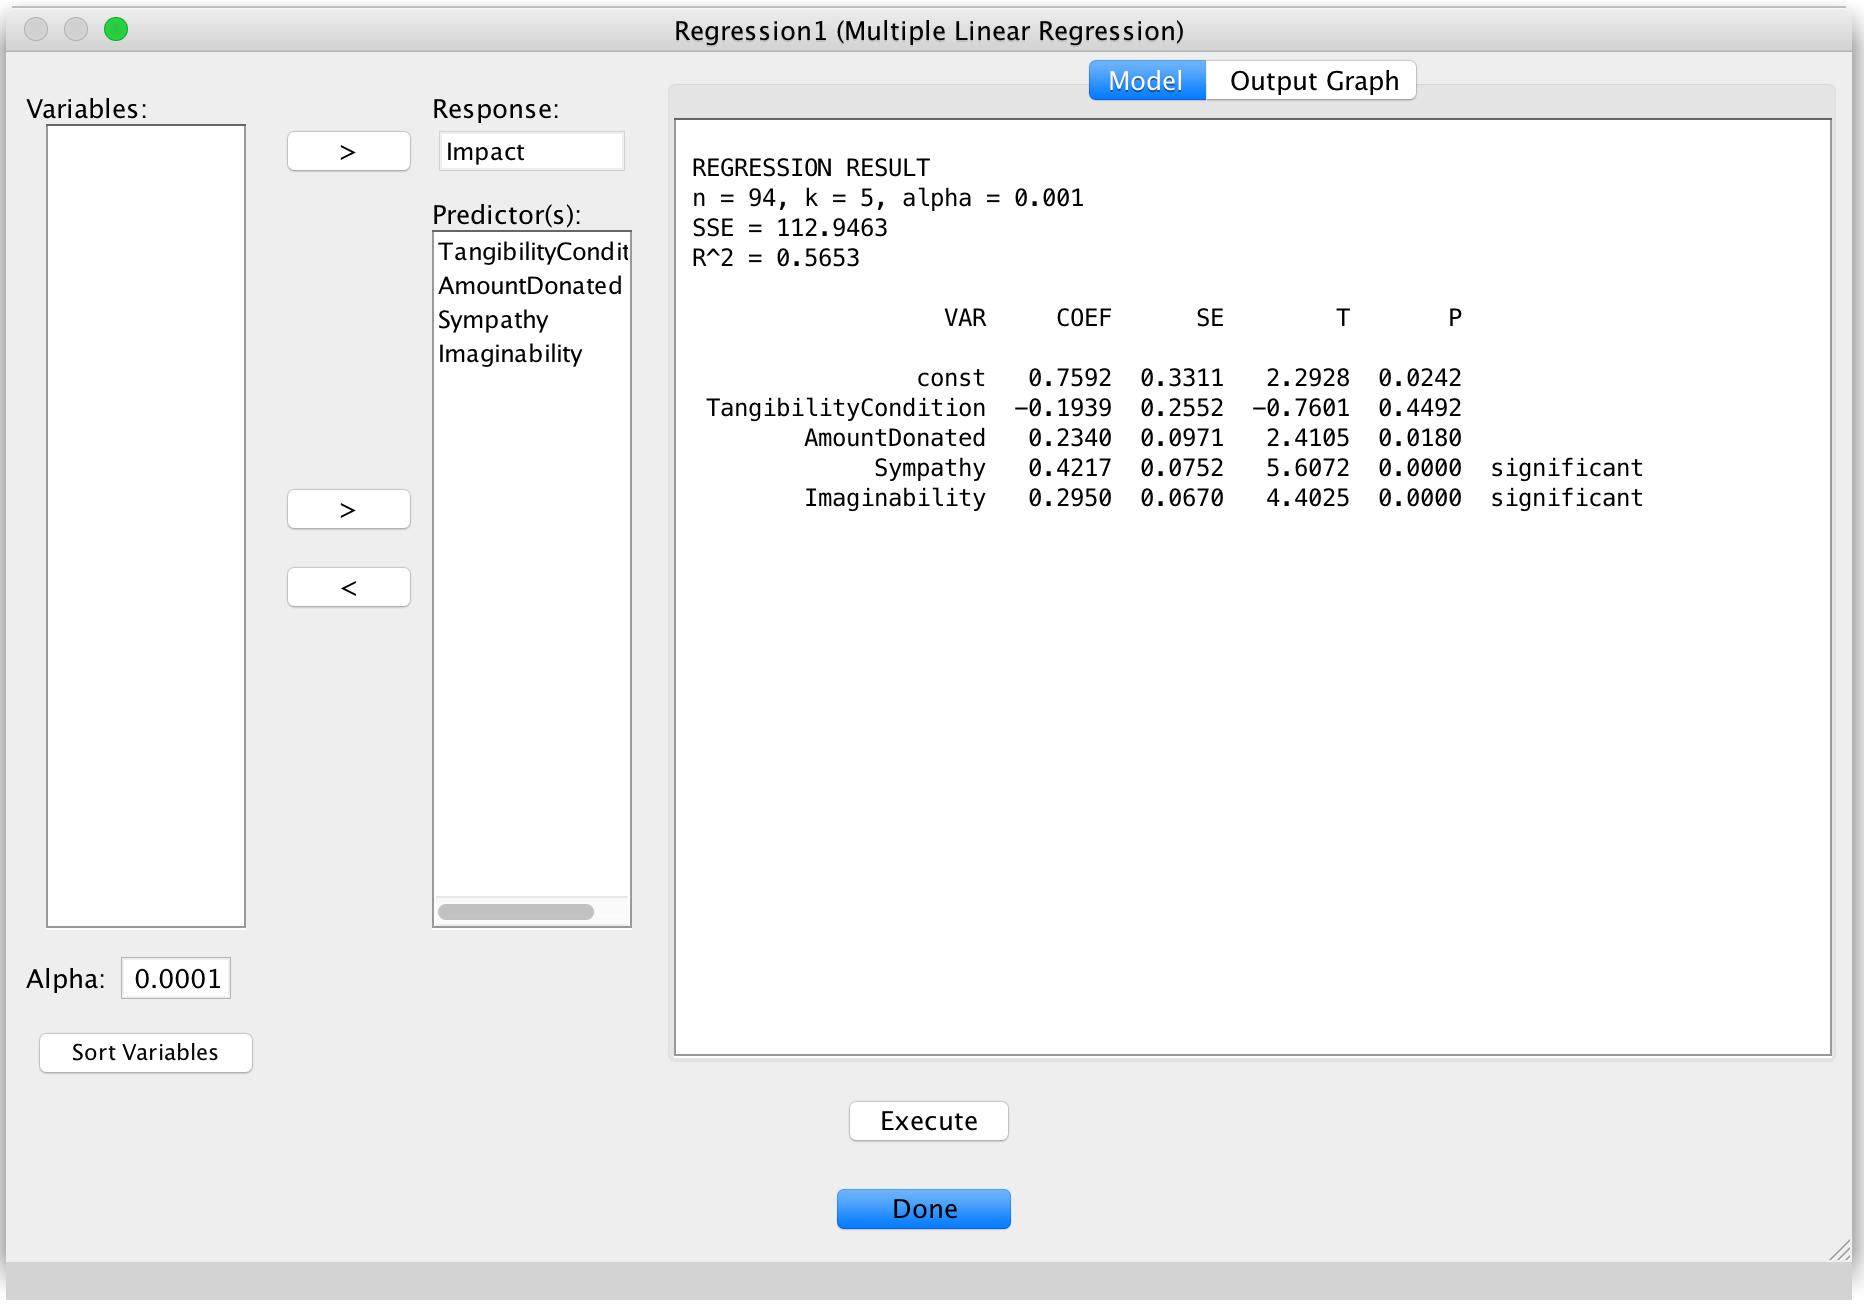Image resolution: width=1864 pixels, height=1310 pixels.
Task: Select TangibilityCondition in the Predictor(s) list
Action: [x=530, y=252]
